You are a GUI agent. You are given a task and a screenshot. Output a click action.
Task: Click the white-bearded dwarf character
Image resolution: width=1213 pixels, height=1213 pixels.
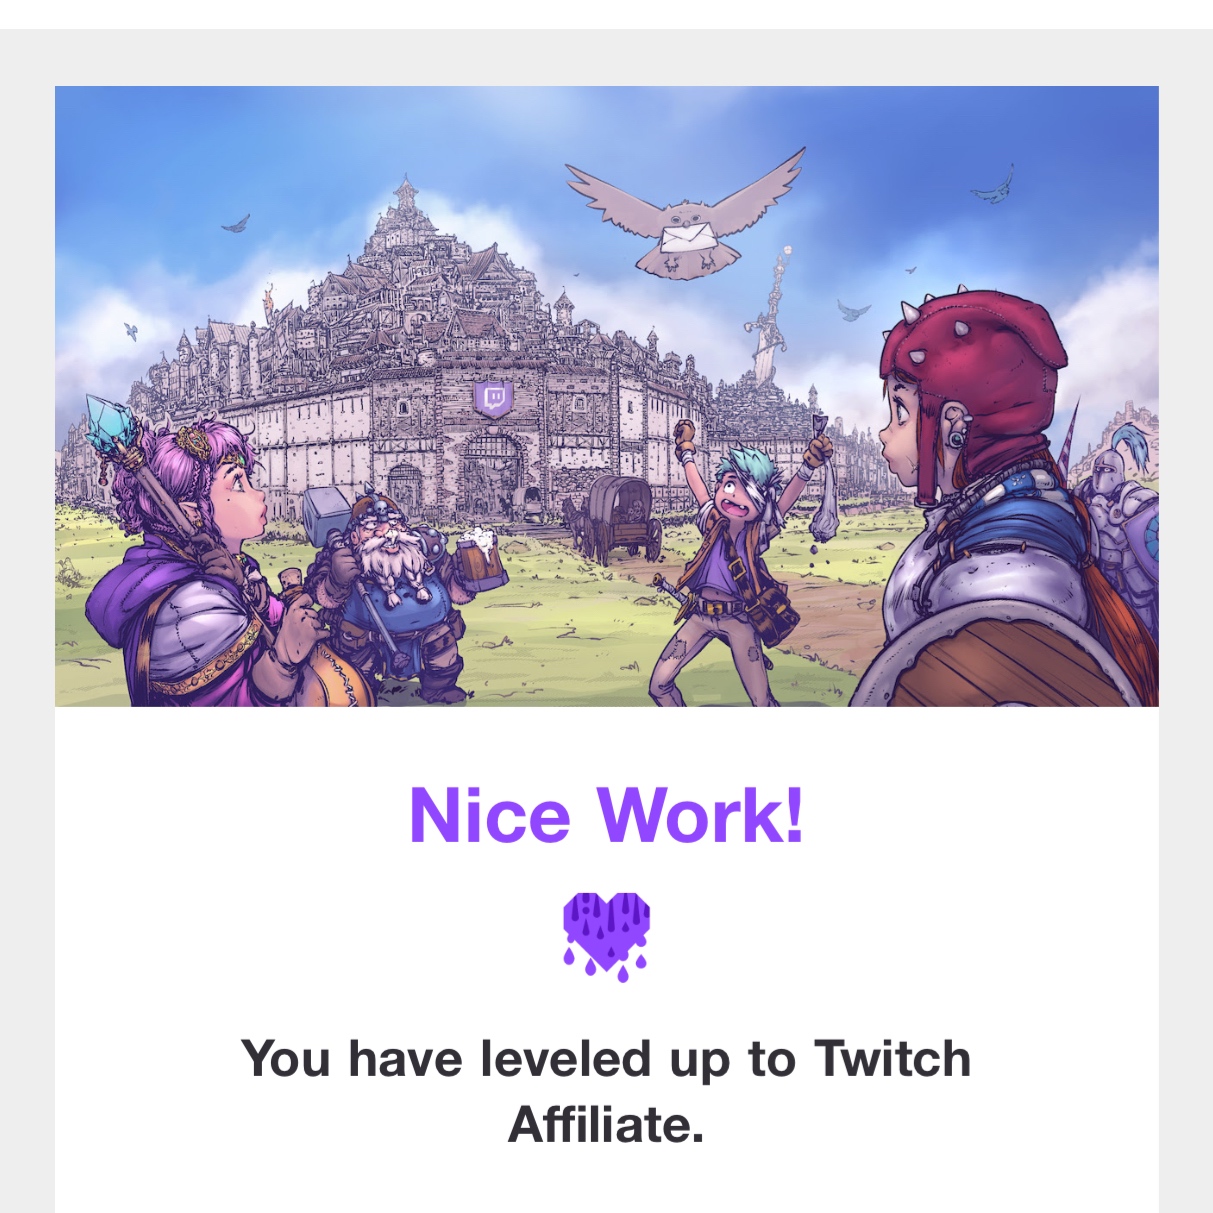pyautogui.click(x=395, y=590)
